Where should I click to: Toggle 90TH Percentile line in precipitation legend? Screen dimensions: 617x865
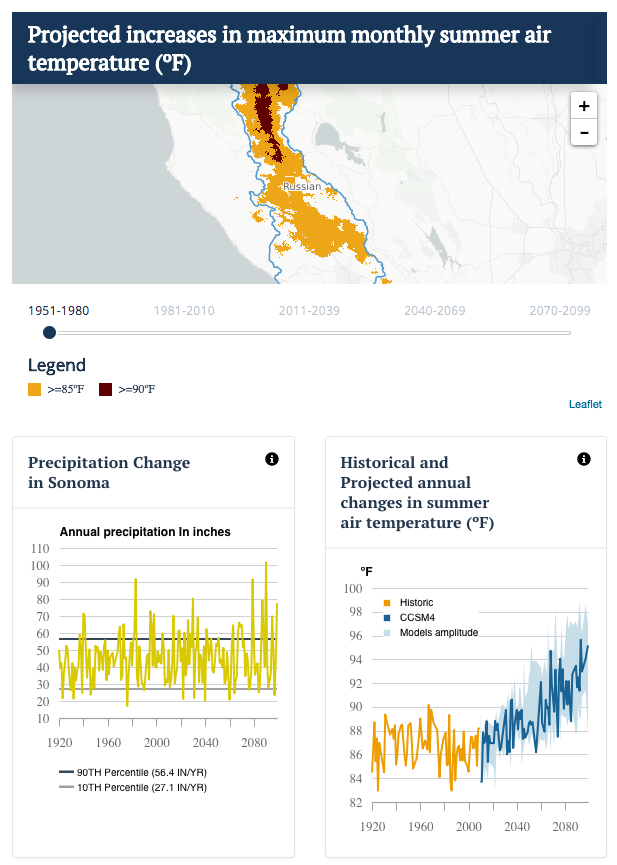pos(133,772)
